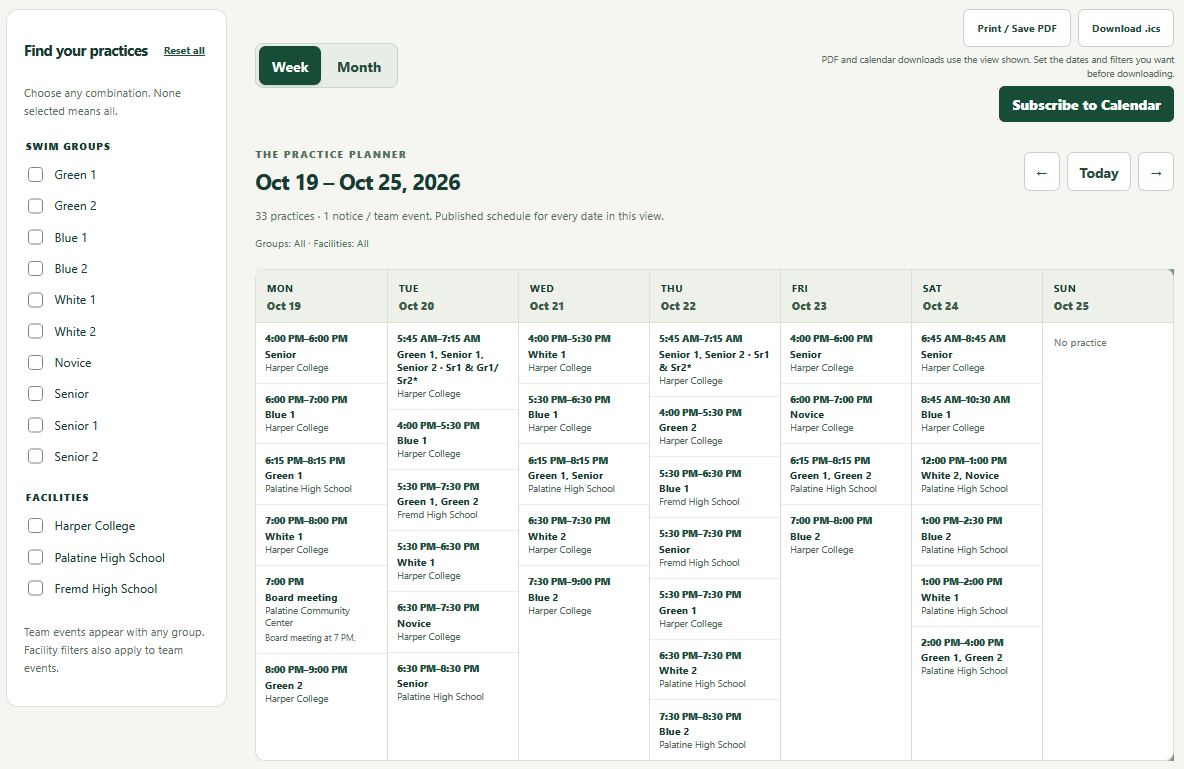Open Friday Green 1, Green 2 practice
This screenshot has height=769, width=1184.
click(846, 474)
